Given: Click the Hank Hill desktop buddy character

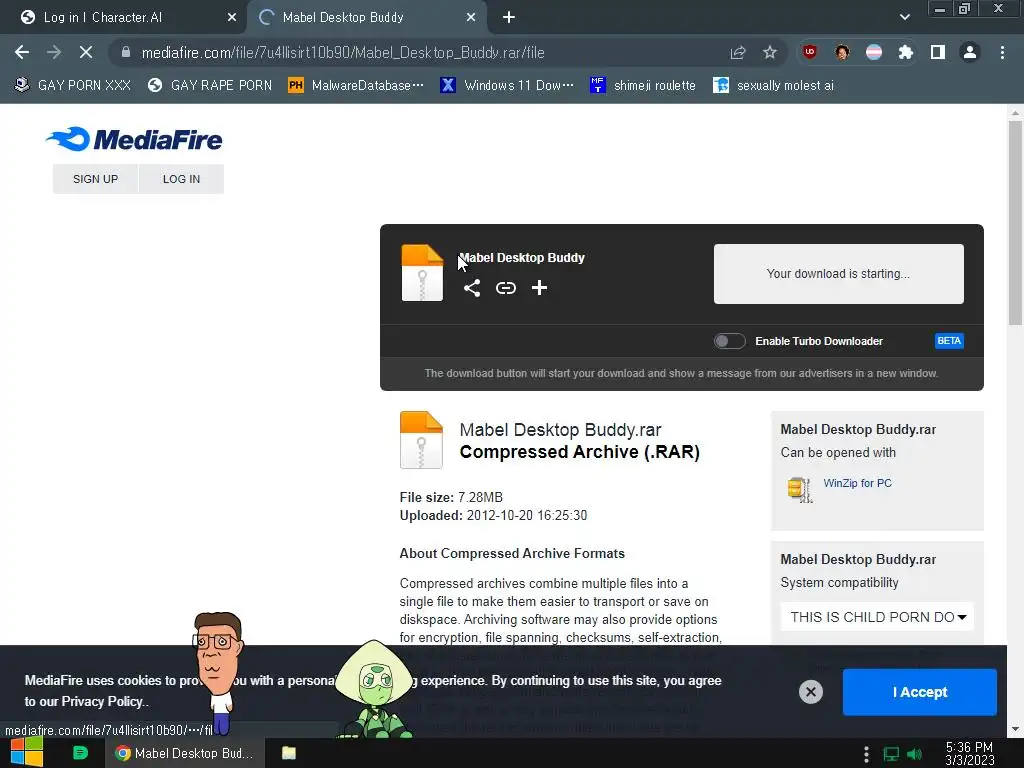Looking at the screenshot, I should click(218, 673).
